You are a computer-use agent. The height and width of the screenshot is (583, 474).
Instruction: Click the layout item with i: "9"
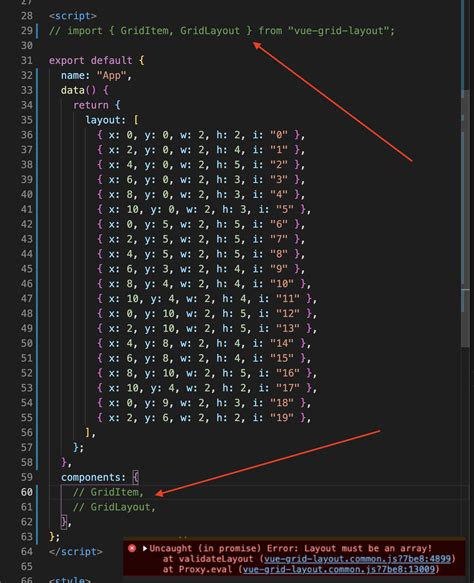(x=201, y=268)
